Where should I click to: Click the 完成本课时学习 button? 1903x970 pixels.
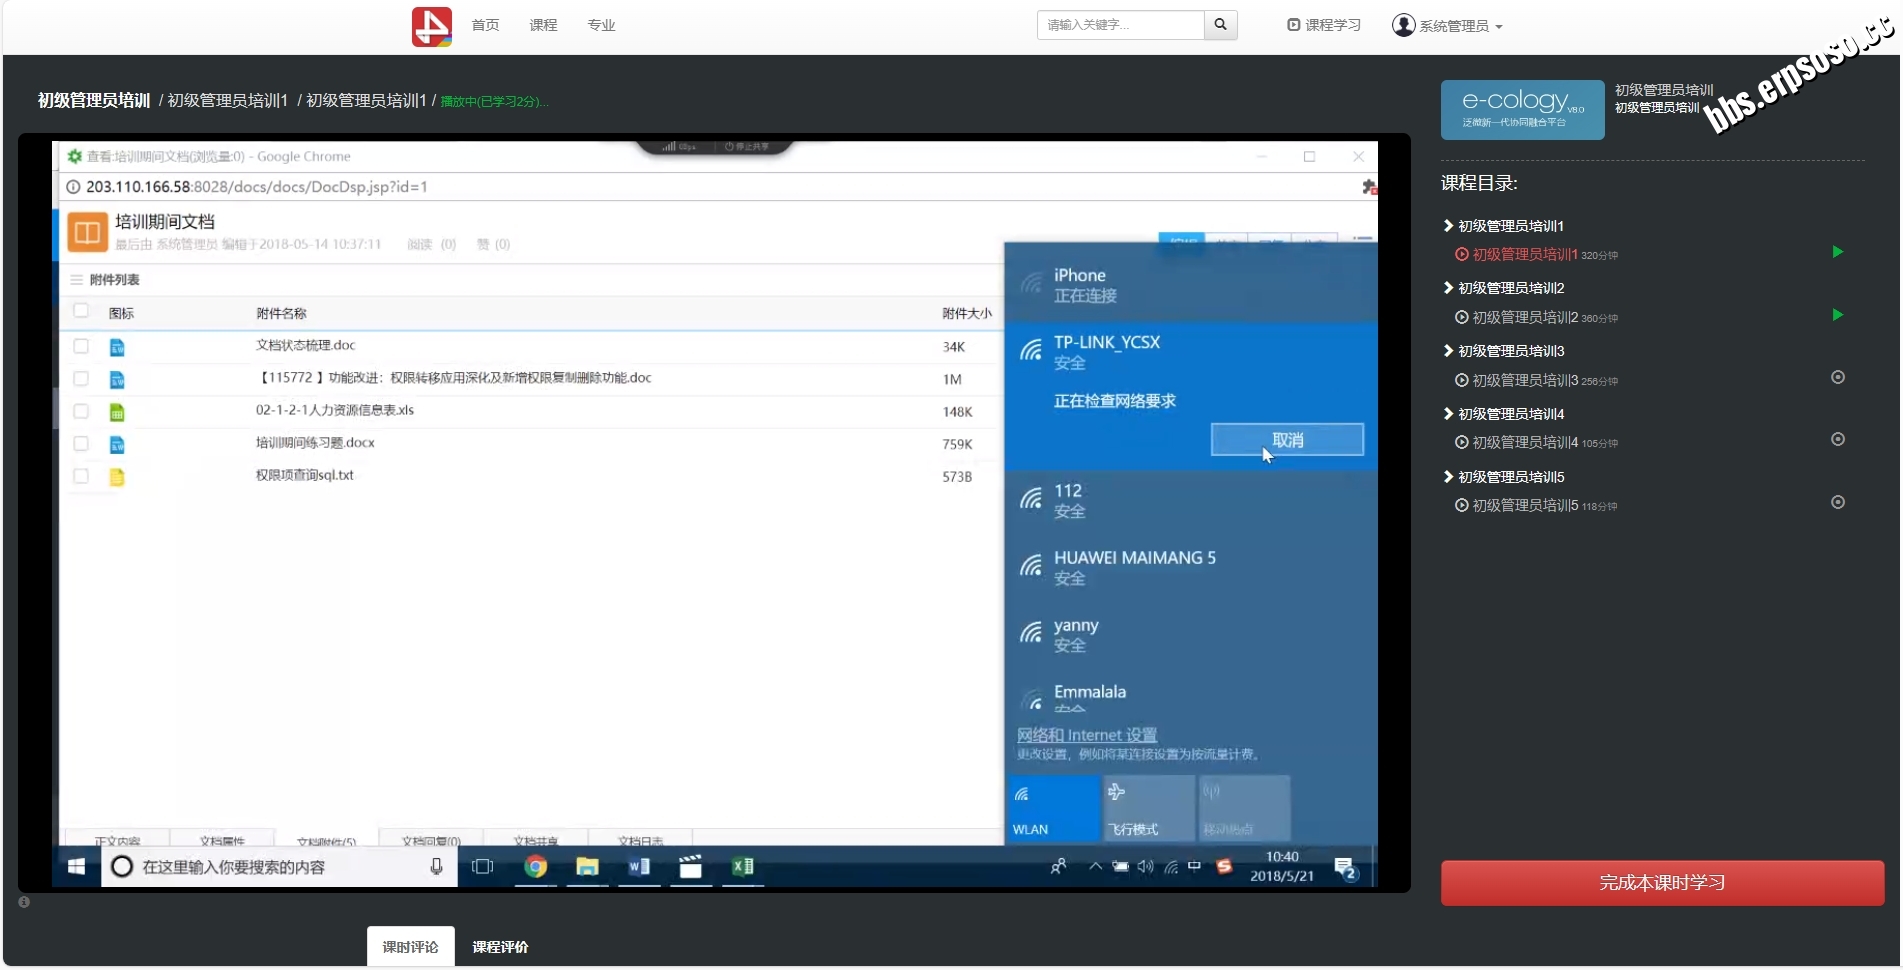click(1662, 883)
